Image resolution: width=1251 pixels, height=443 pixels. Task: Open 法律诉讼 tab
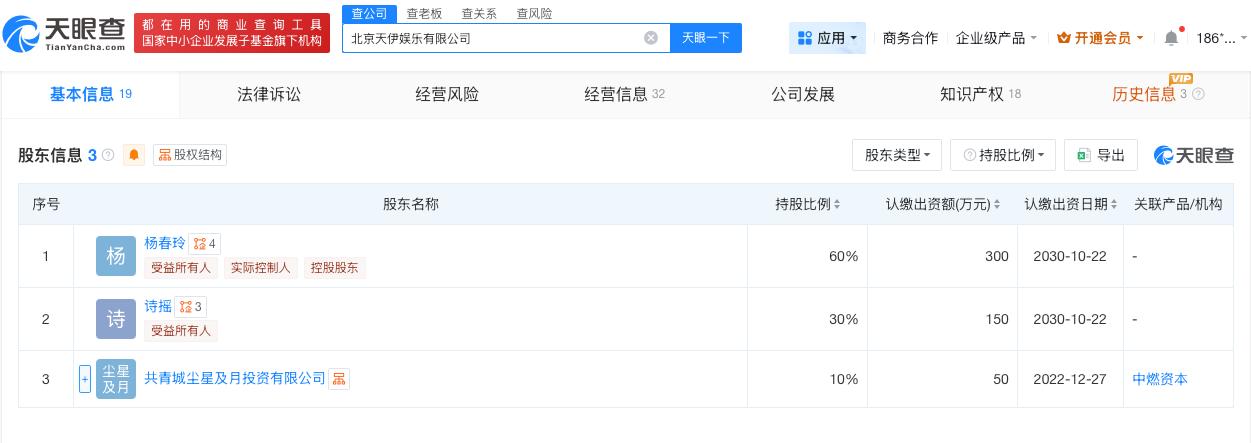click(269, 94)
